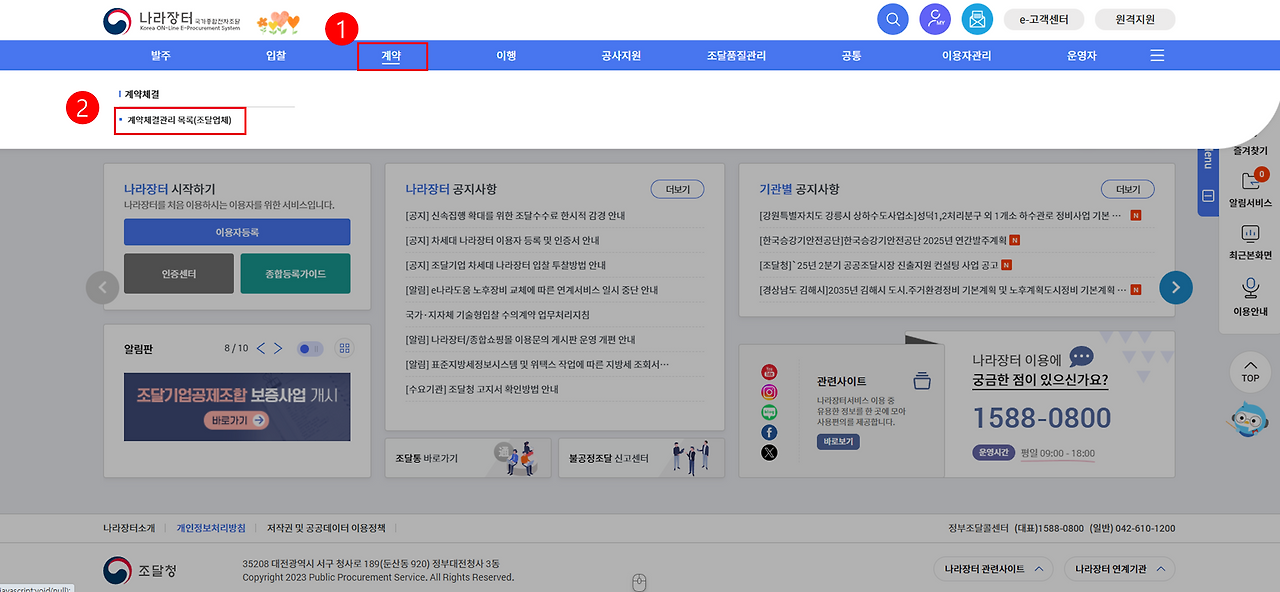This screenshot has height=592, width=1280.
Task: Expand the 나라장터 연계기관 dropdown
Action: [1120, 569]
